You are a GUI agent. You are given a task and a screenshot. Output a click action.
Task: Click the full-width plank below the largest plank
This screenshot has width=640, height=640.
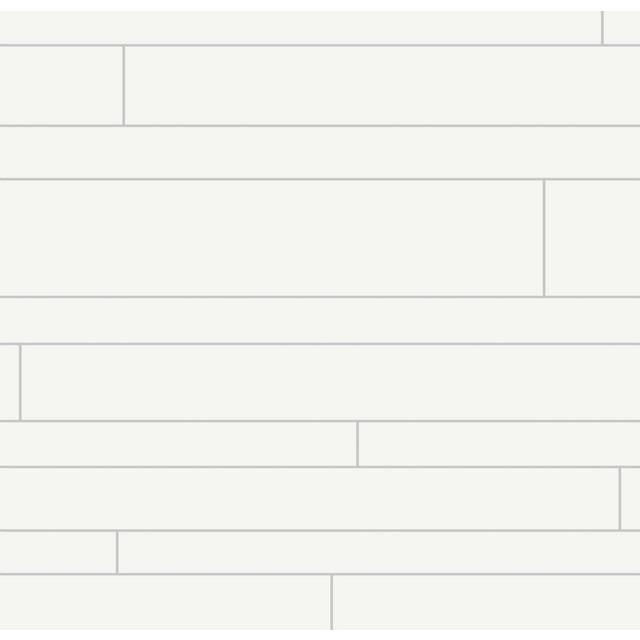(x=320, y=320)
